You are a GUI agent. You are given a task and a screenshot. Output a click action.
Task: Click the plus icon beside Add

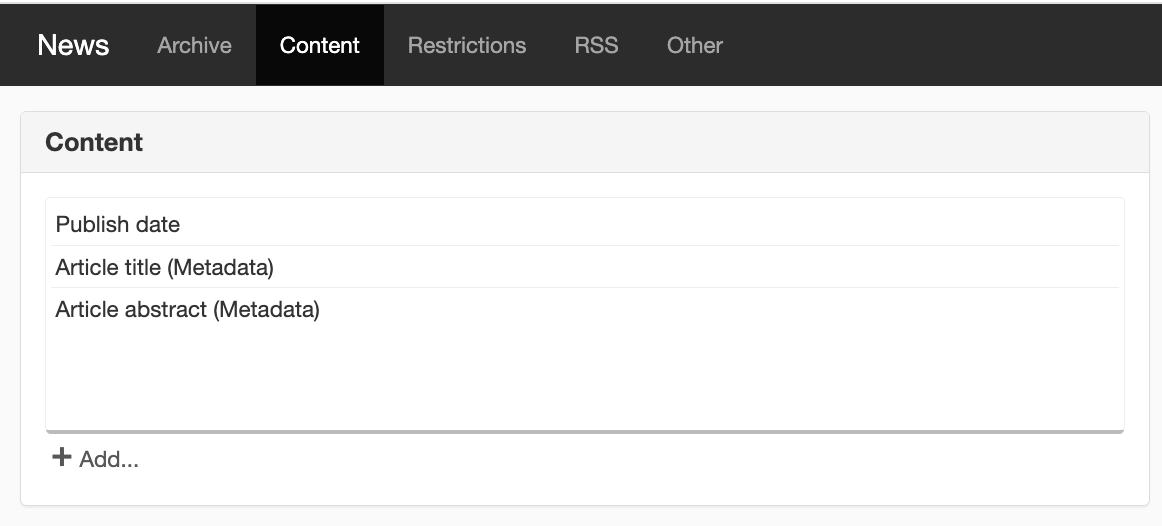coord(62,458)
